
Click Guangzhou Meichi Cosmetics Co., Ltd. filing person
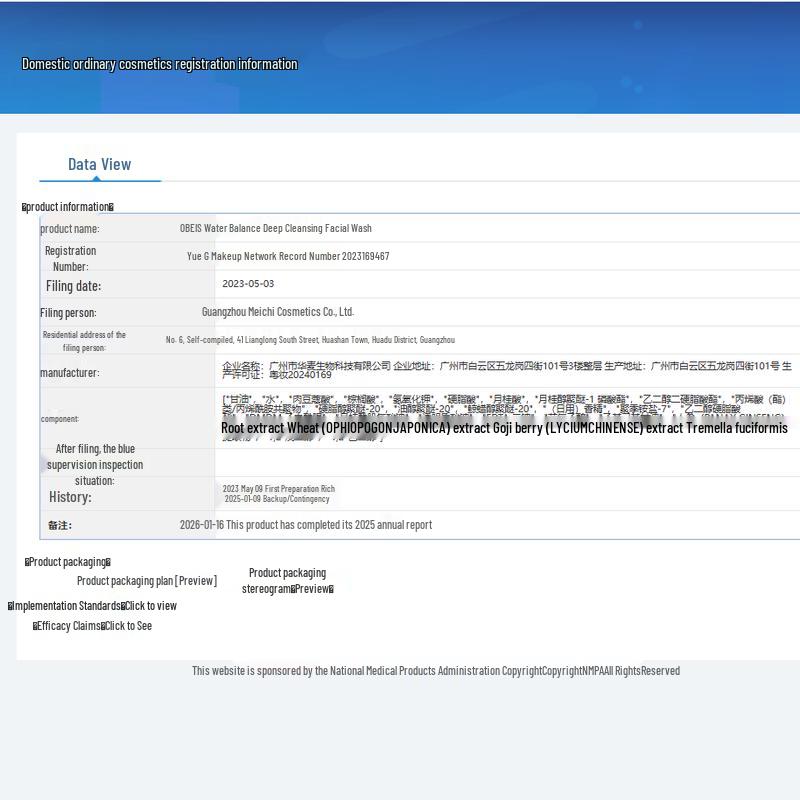click(x=278, y=312)
